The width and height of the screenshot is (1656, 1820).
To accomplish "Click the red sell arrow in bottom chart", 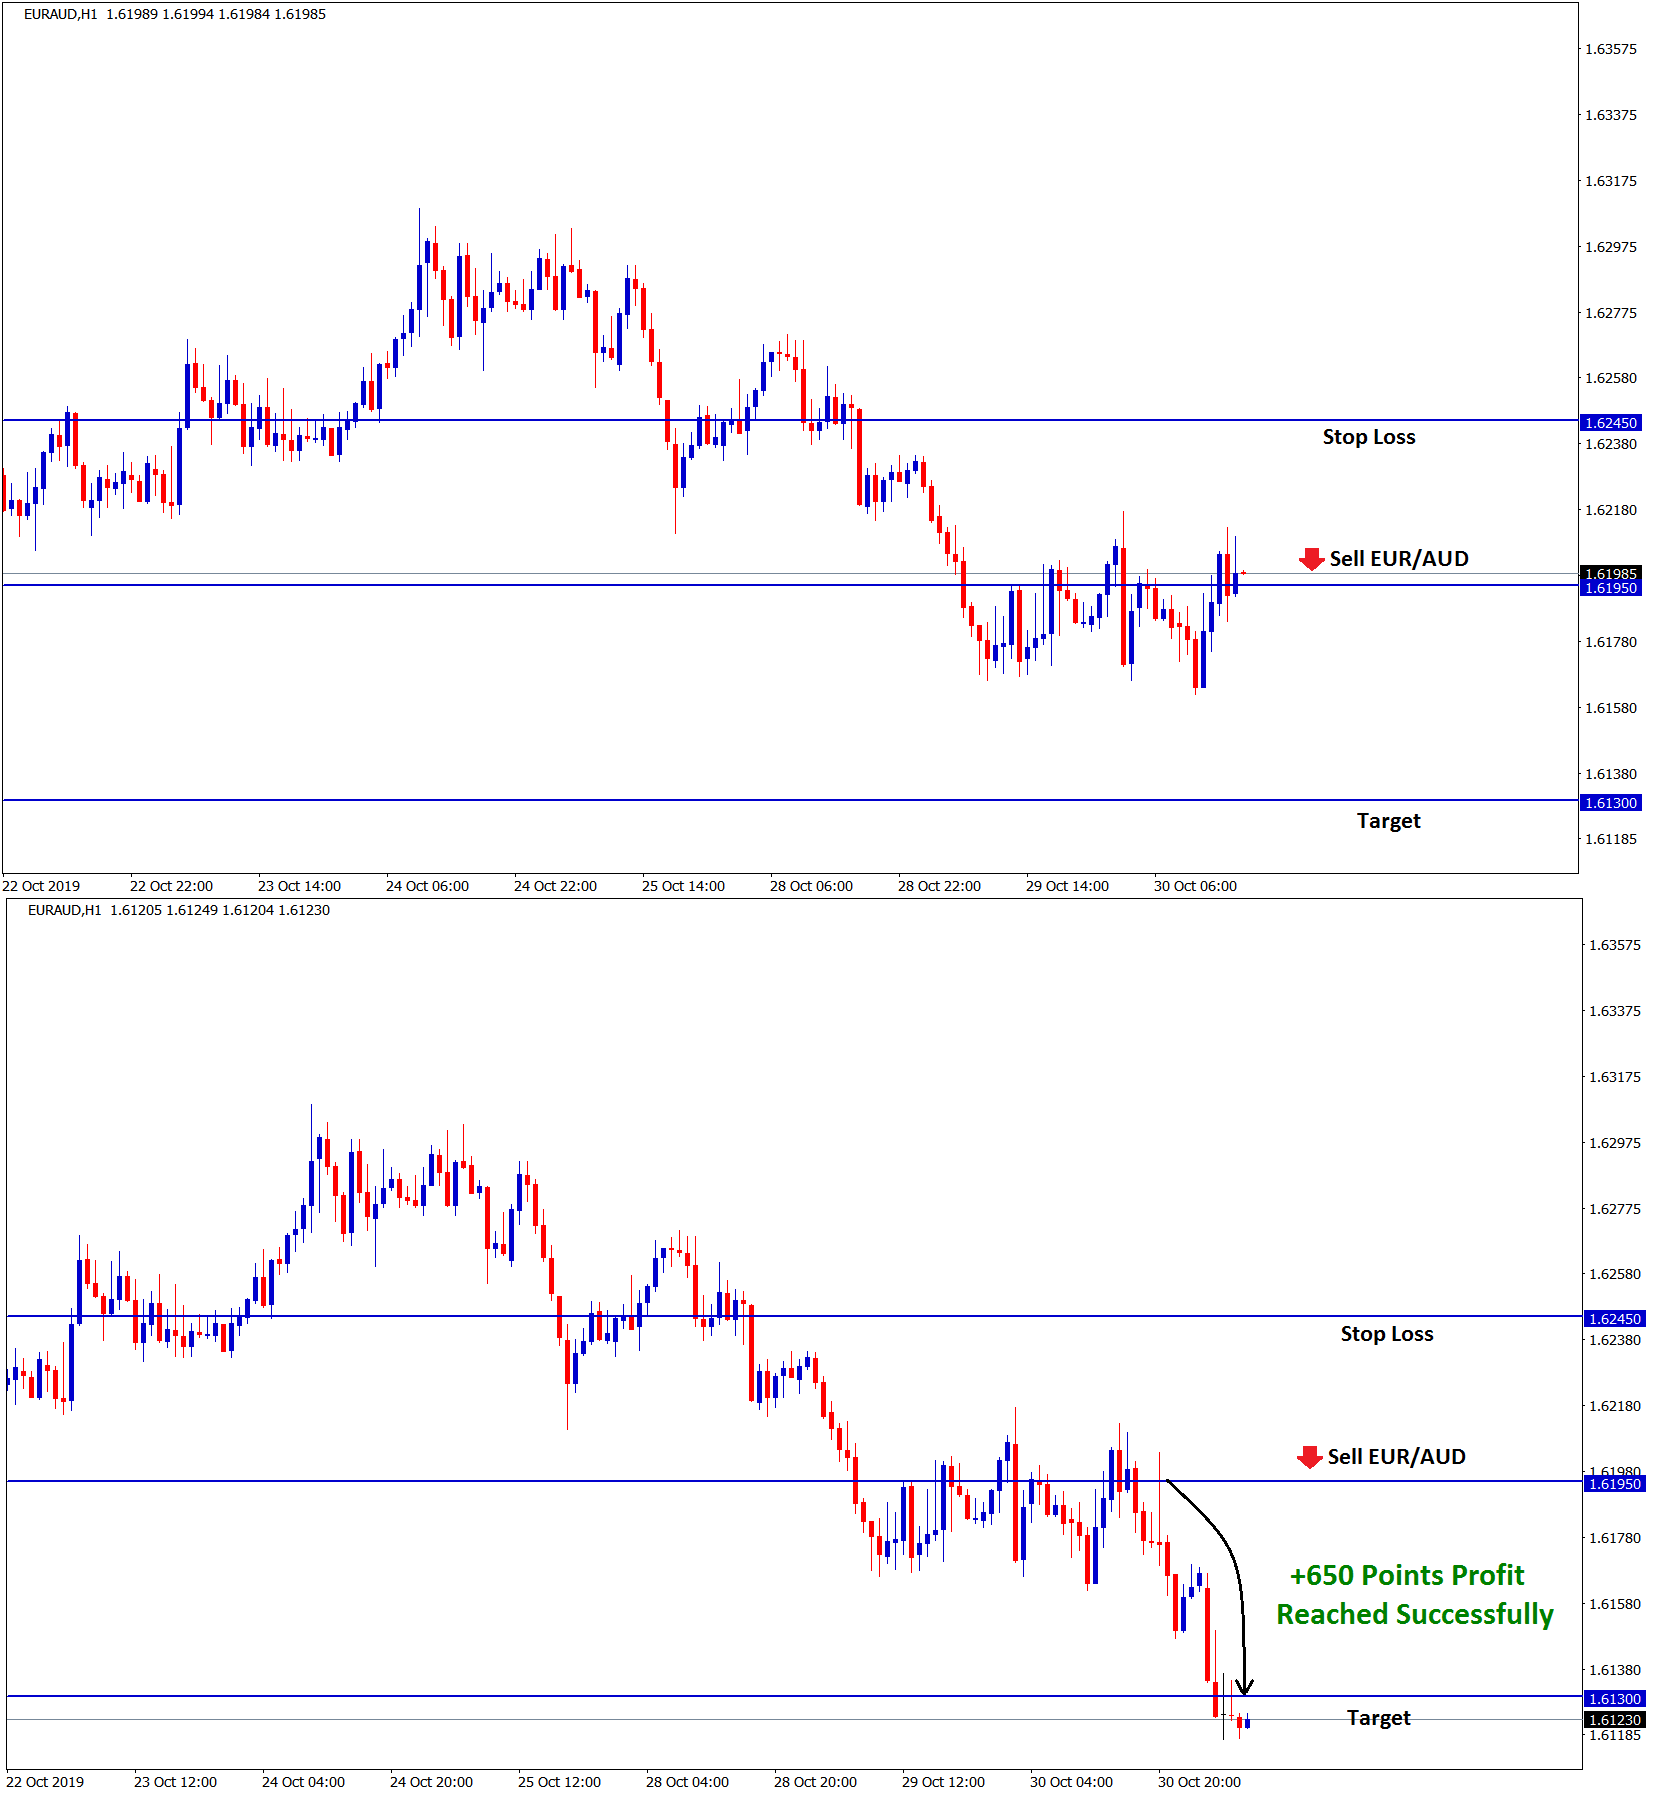I will click(1309, 1457).
